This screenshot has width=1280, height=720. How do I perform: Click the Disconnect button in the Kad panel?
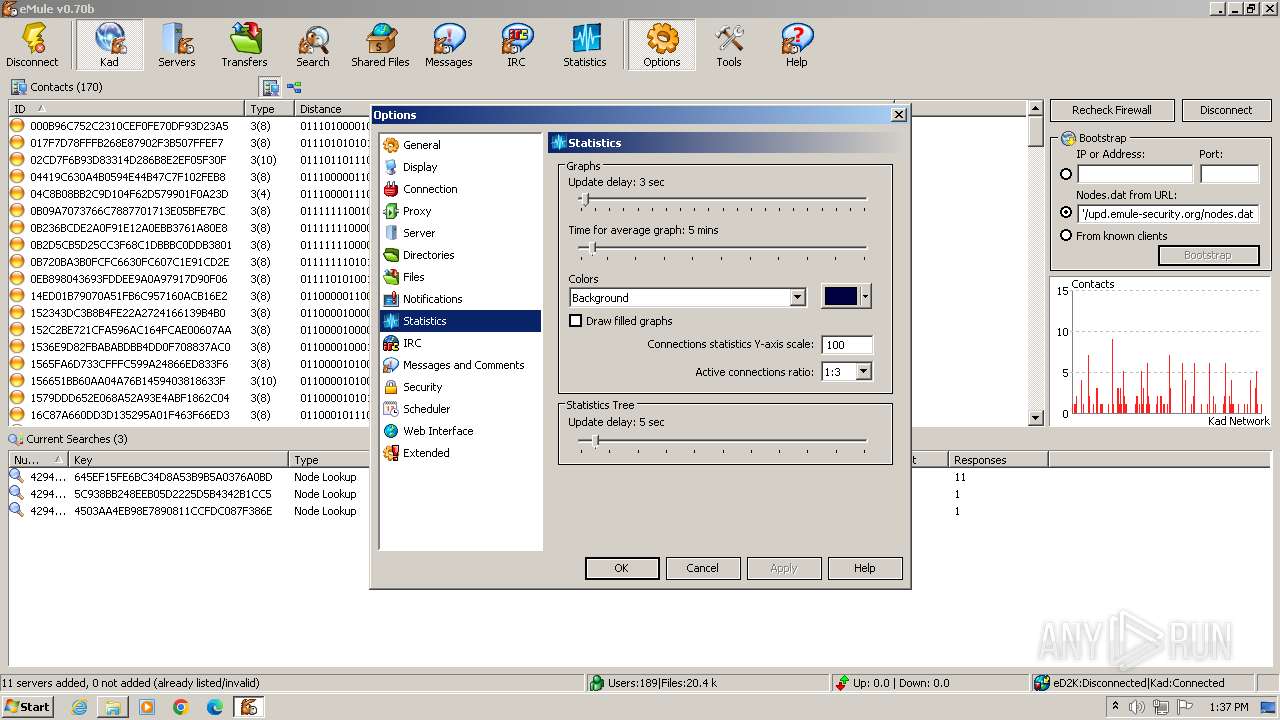1226,110
